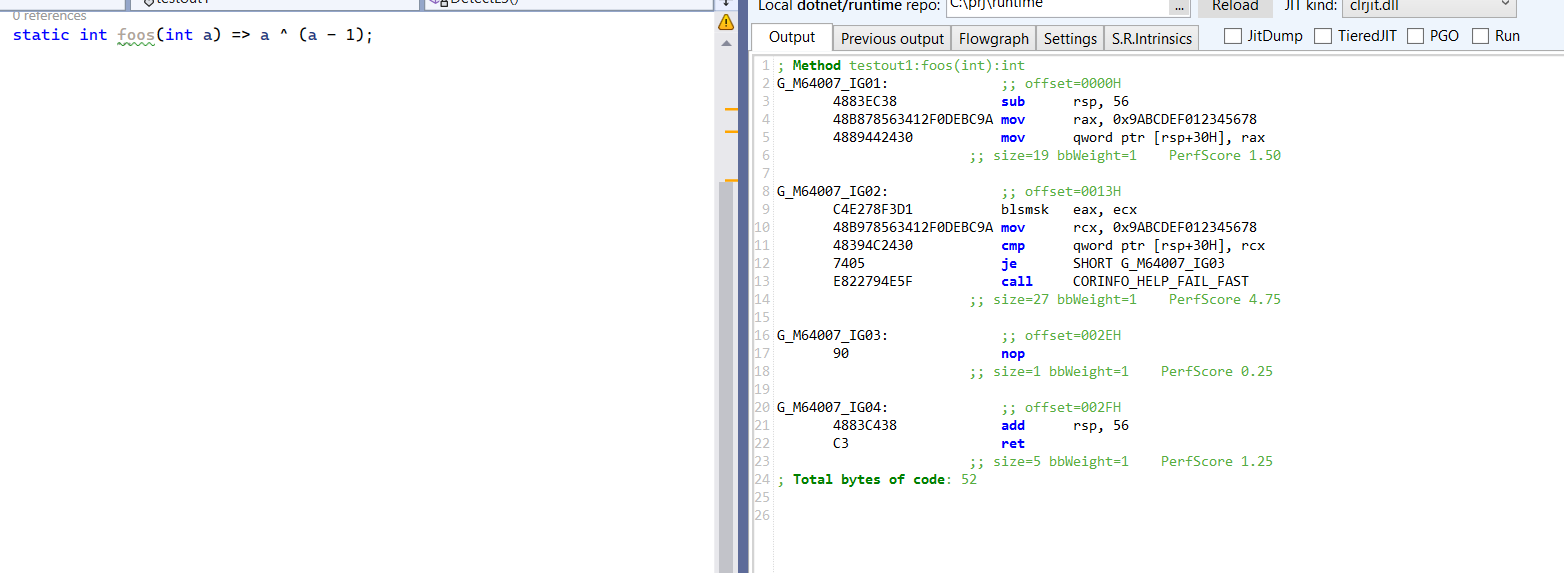Click the ';; offset=002FH' comment
Screen dimensions: 1564x573
[1061, 407]
